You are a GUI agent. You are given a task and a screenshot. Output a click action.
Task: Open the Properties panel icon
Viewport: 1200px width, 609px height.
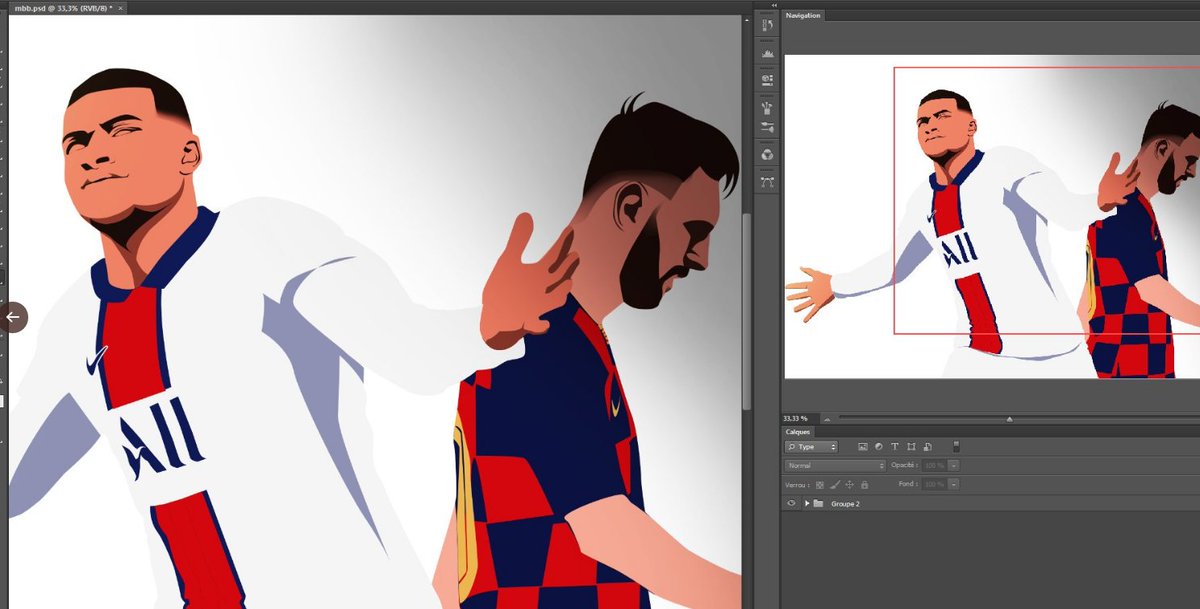[768, 79]
